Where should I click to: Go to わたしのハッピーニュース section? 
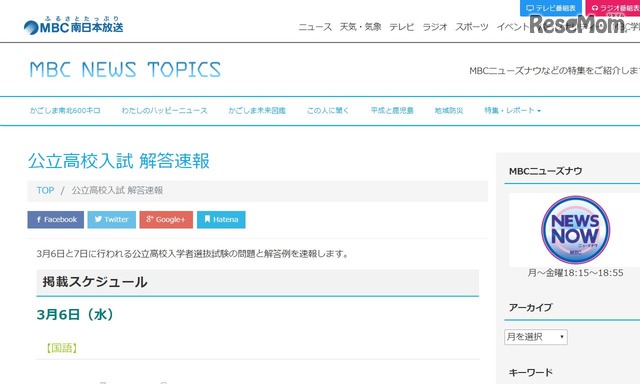[164, 111]
